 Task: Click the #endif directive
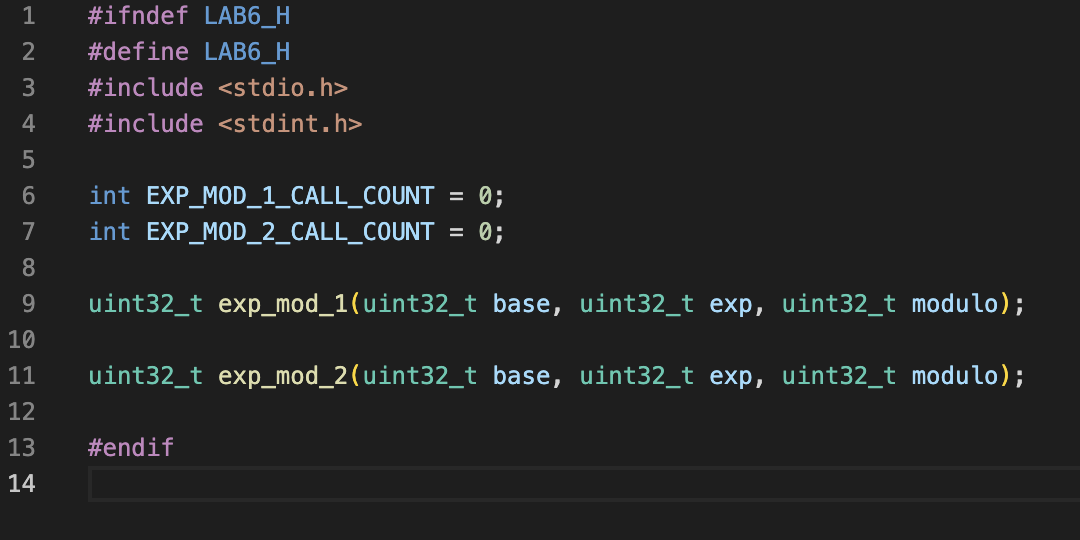click(132, 448)
